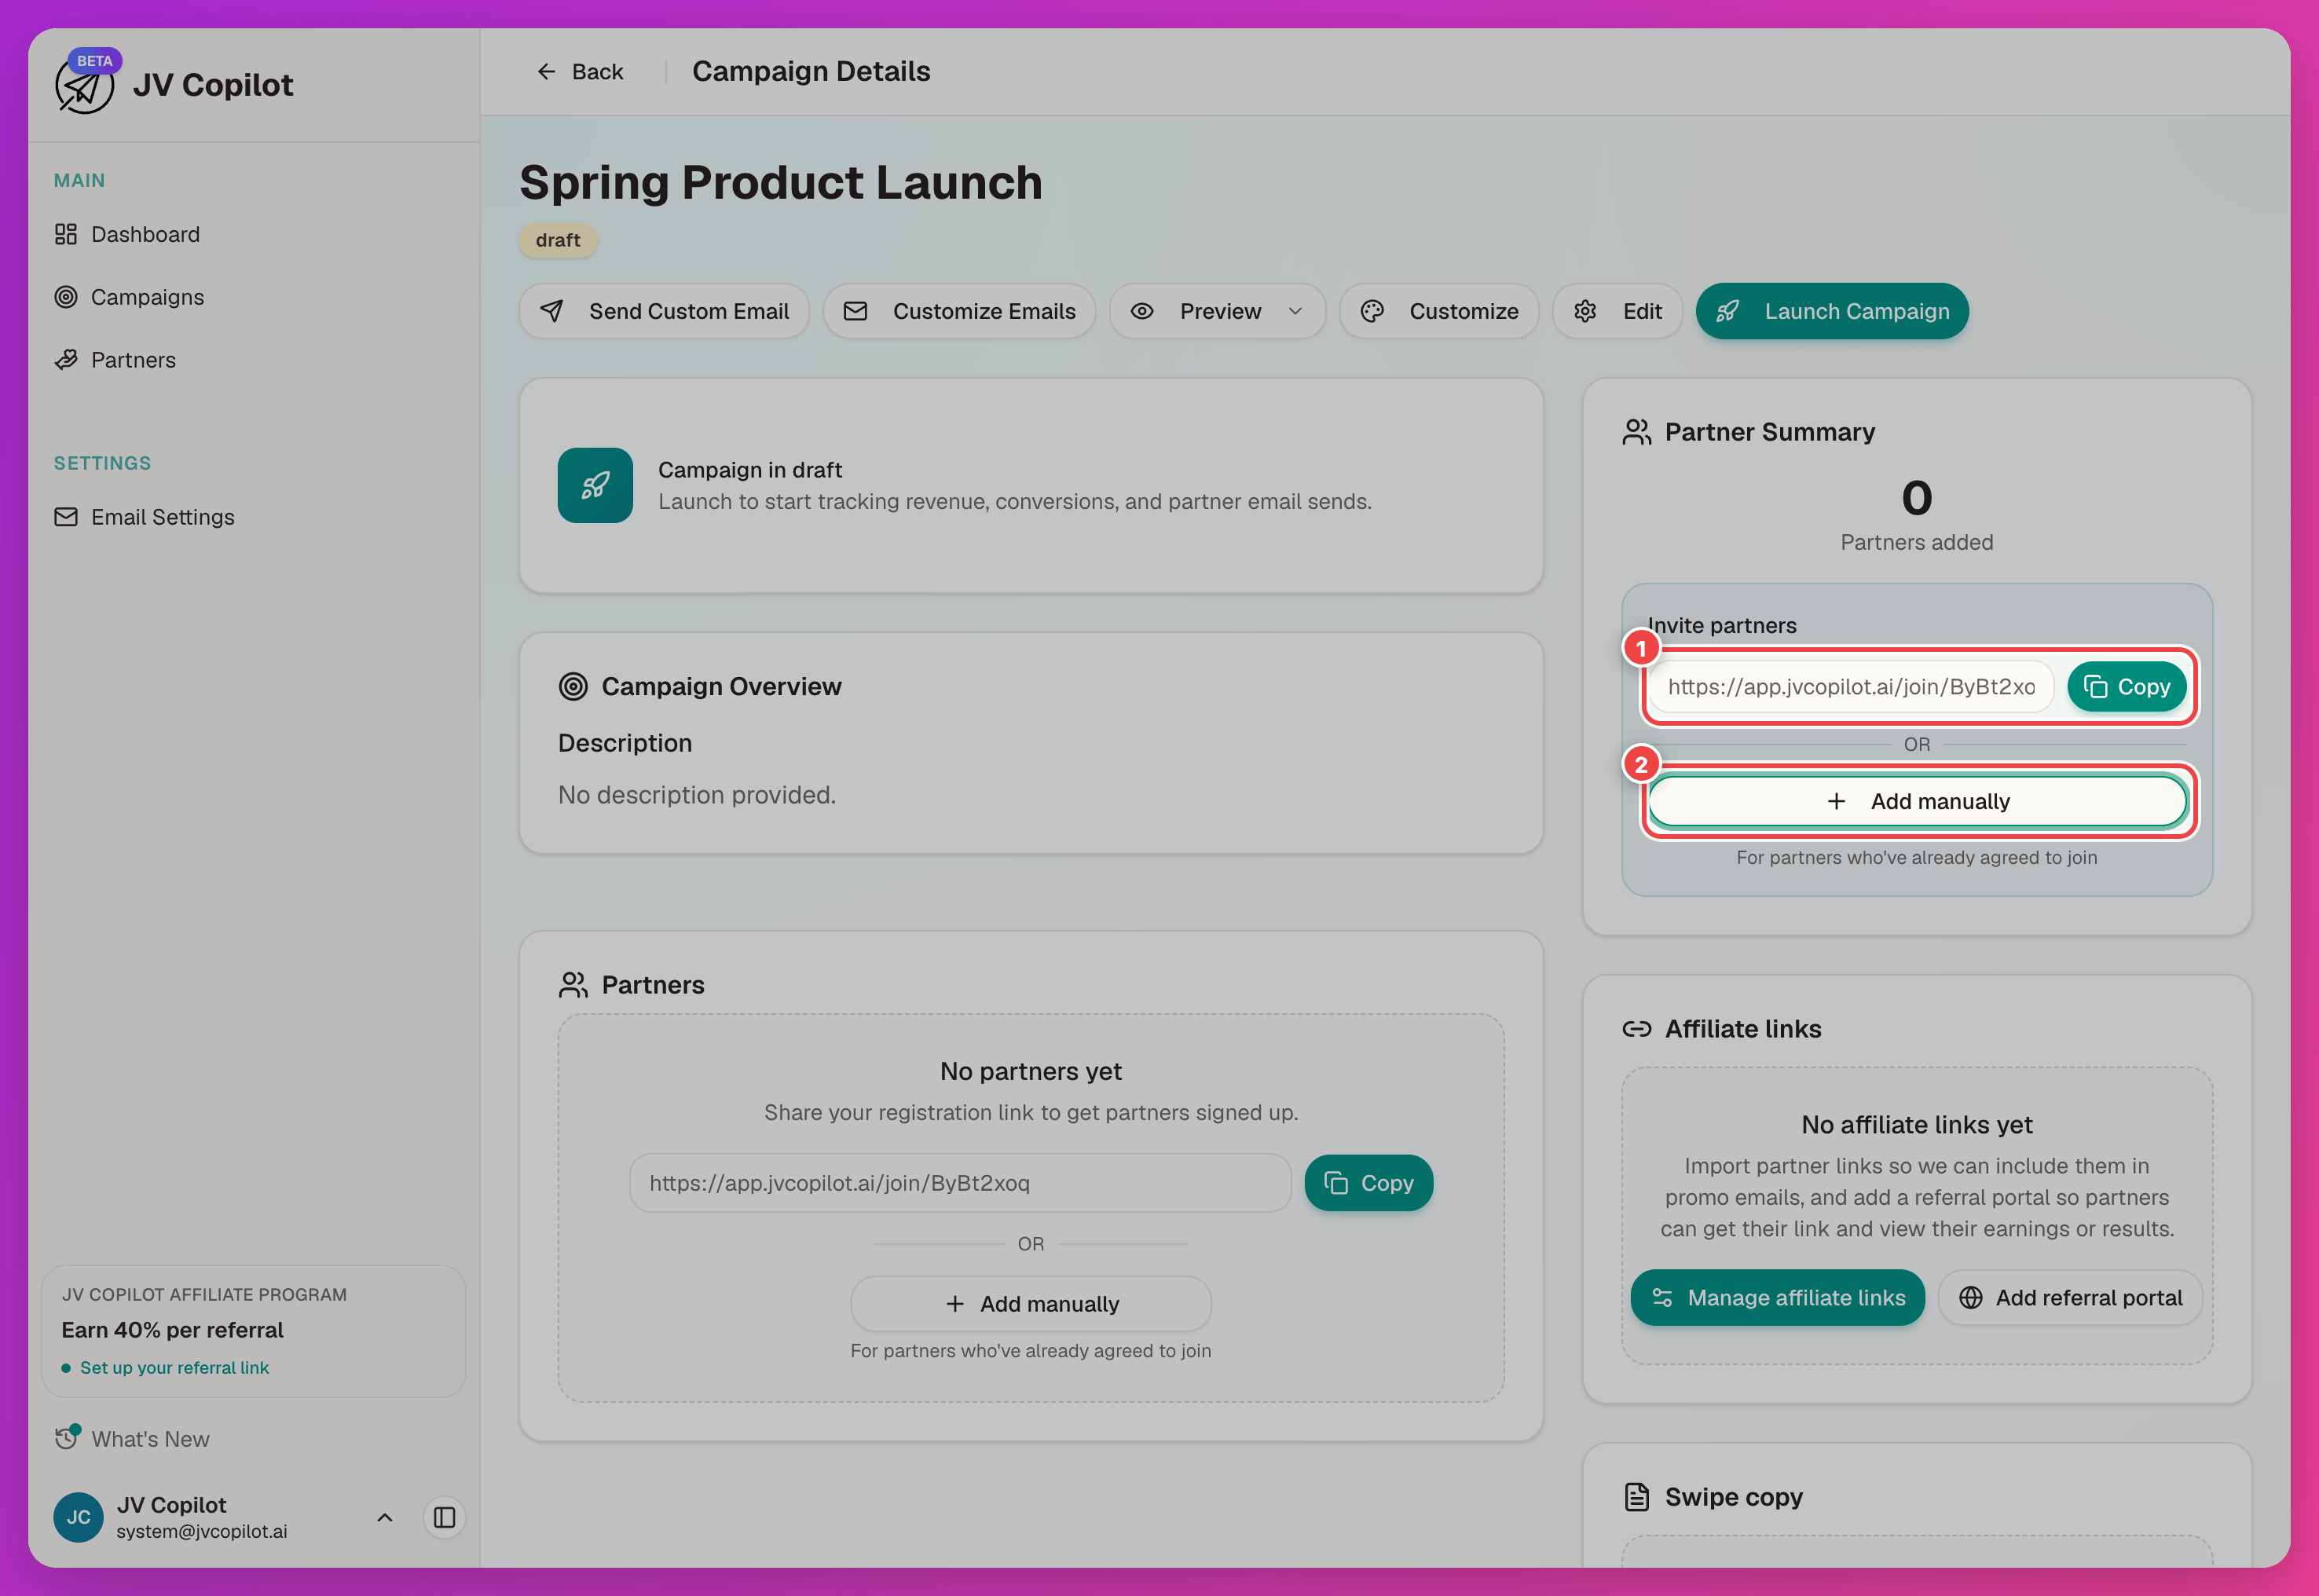Click registration link field in Partners card
Screen dimensions: 2319x1596
pyautogui.click(x=960, y=1183)
